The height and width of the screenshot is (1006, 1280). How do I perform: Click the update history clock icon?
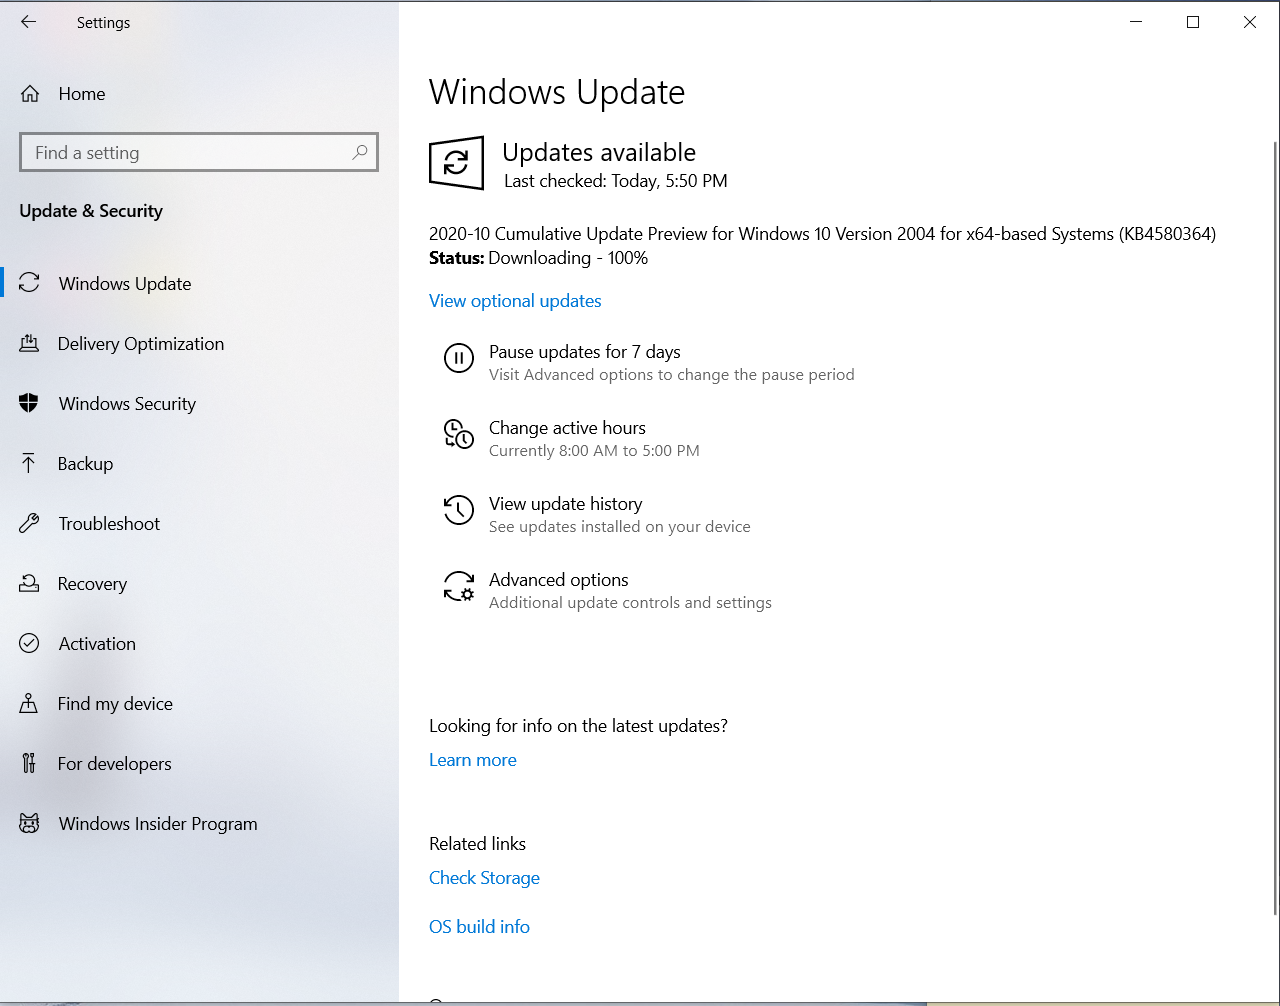point(459,510)
